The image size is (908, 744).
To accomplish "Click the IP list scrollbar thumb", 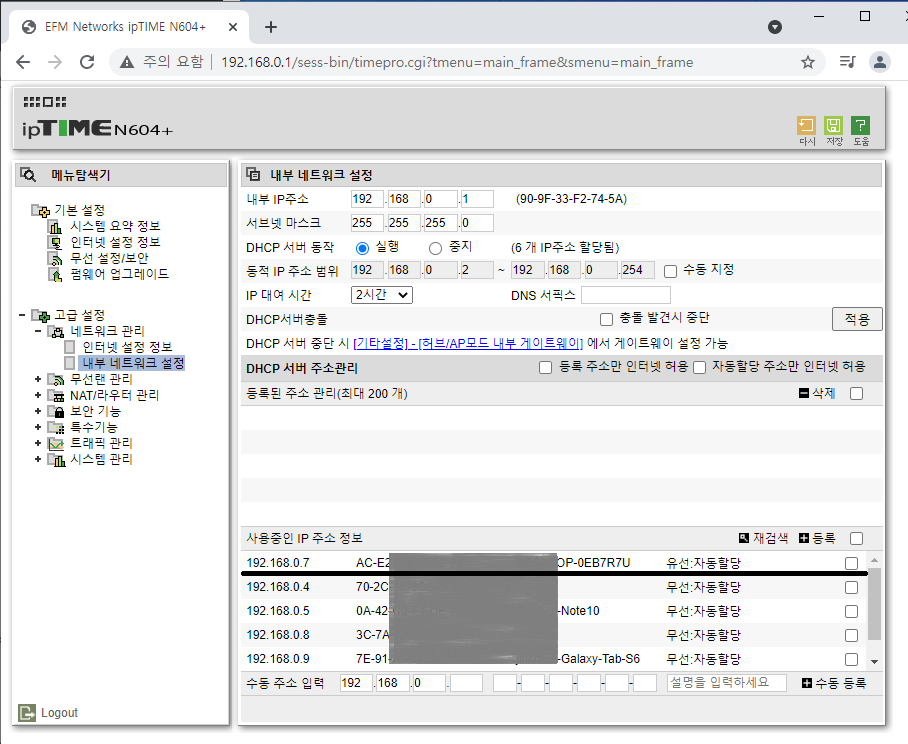I will pyautogui.click(x=874, y=603).
